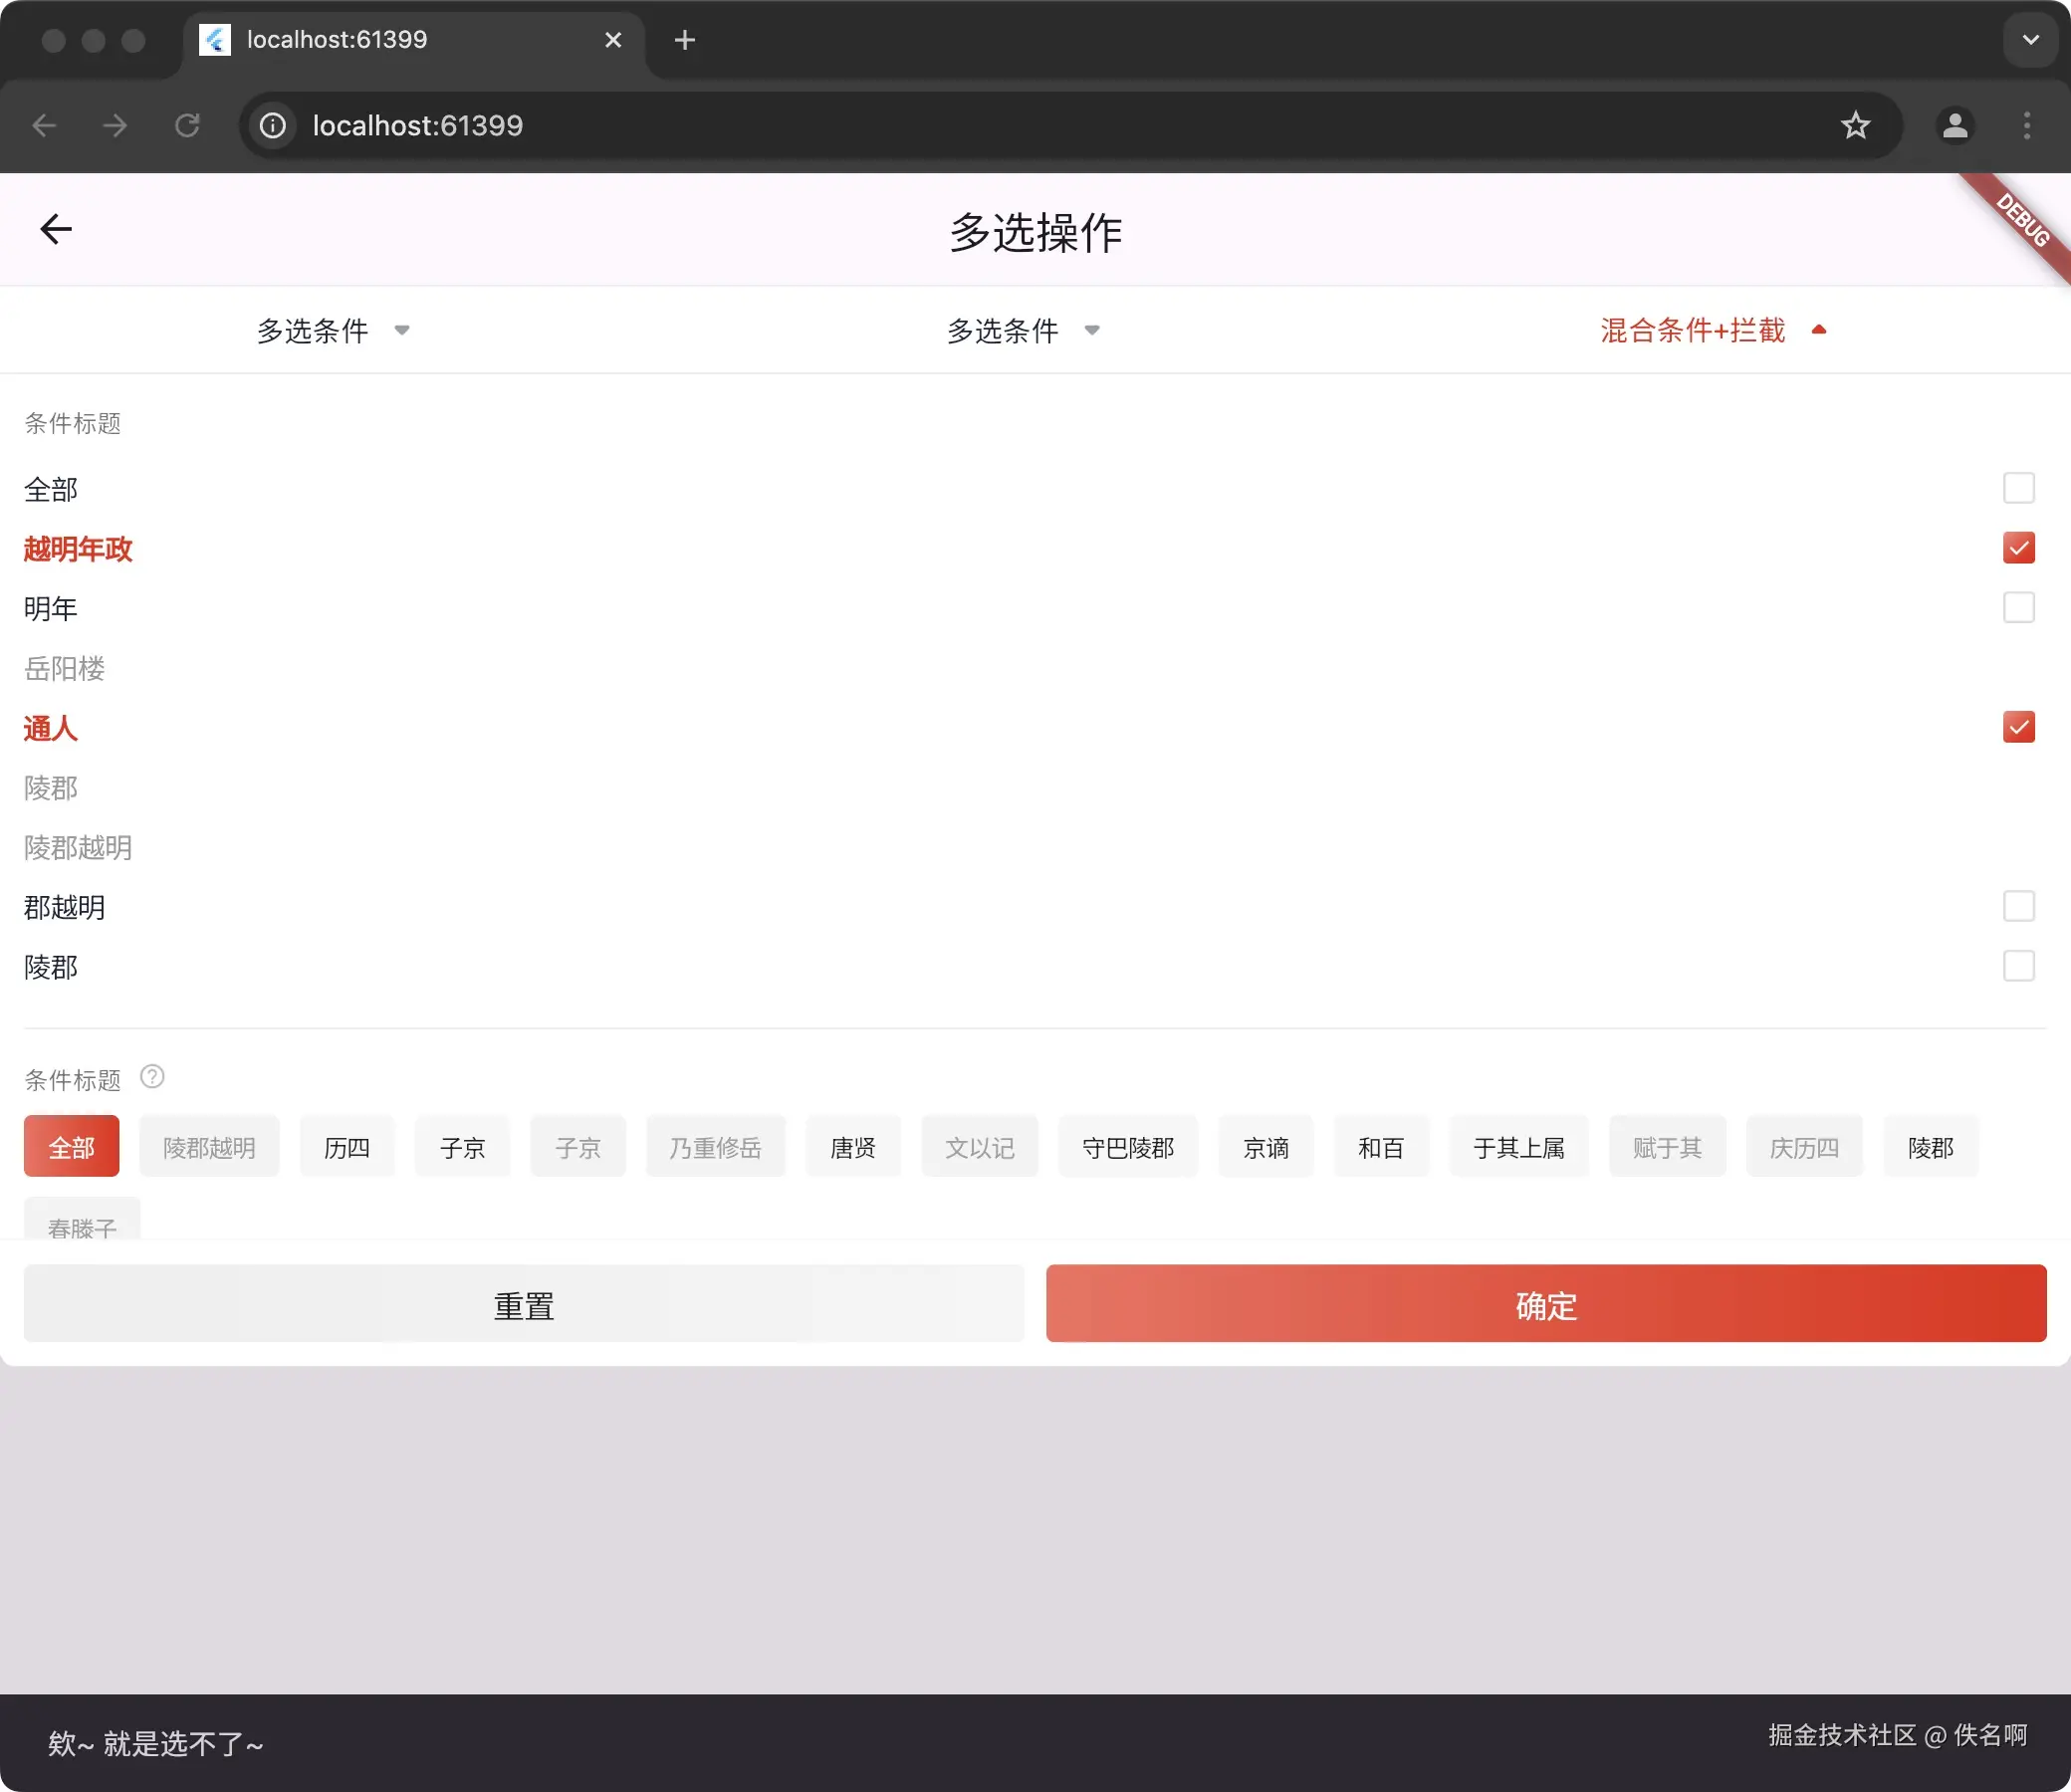Confirm the selection with the 确定 button
2071x1792 pixels.
1545,1304
